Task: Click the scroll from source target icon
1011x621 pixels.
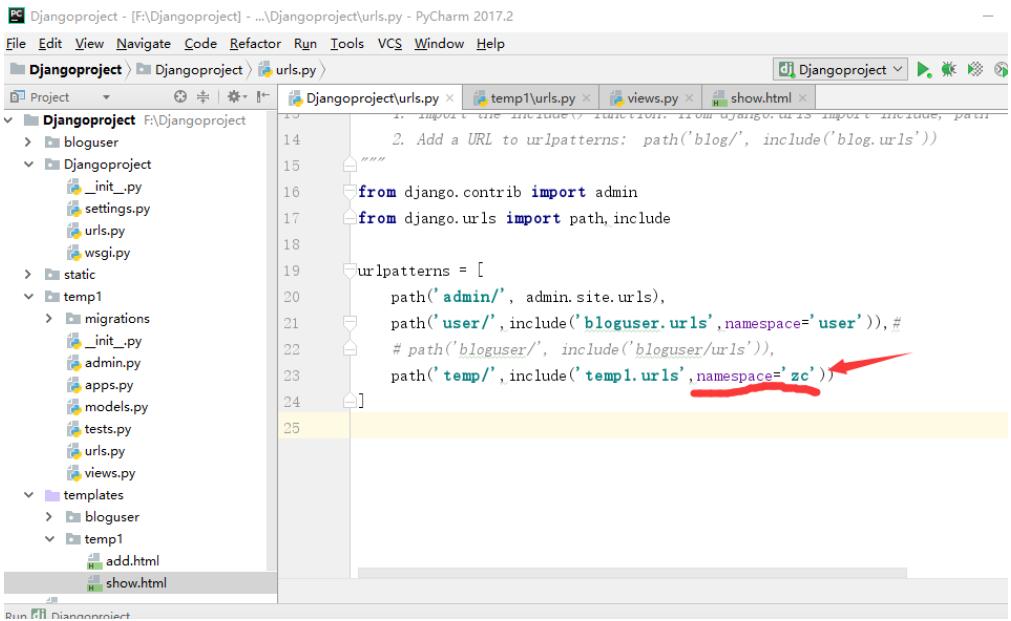Action: coord(180,97)
